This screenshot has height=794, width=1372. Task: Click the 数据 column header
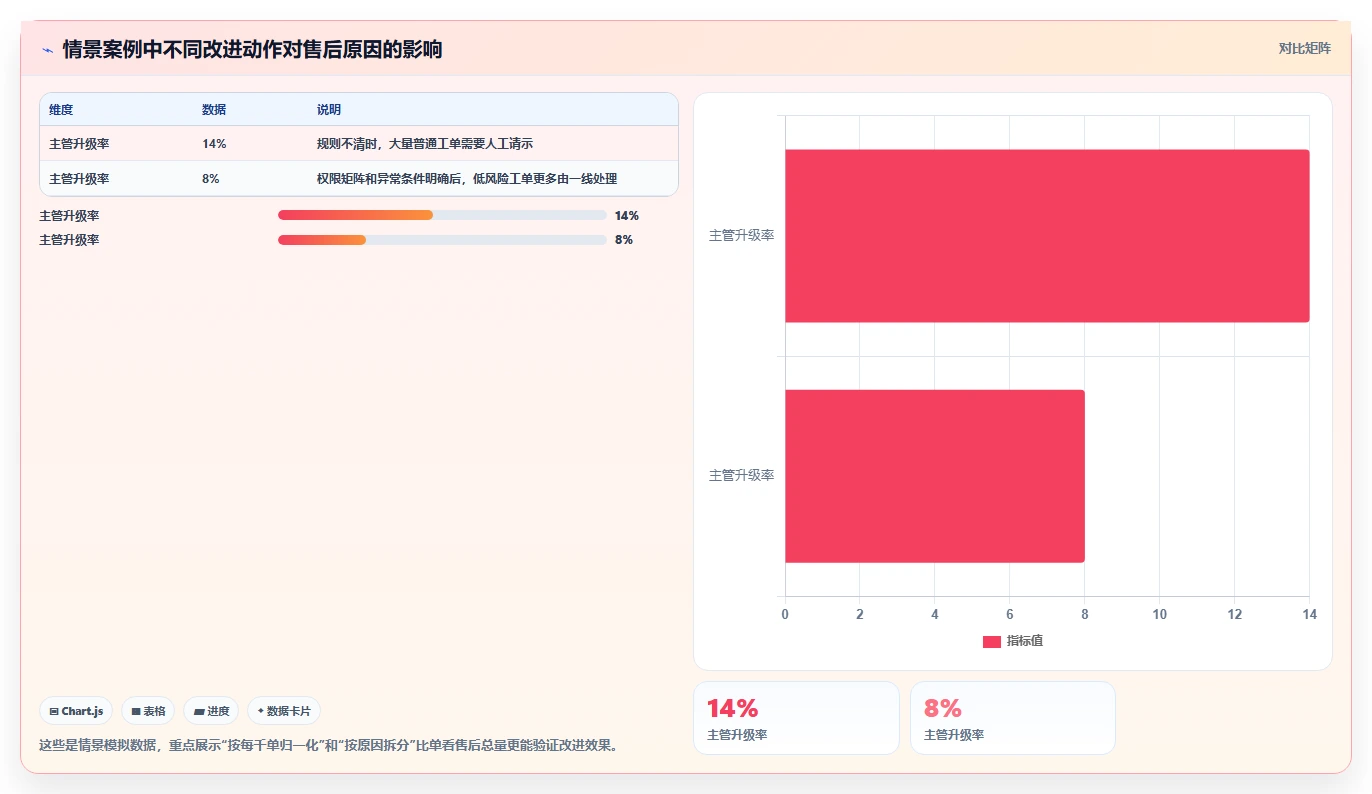(214, 110)
